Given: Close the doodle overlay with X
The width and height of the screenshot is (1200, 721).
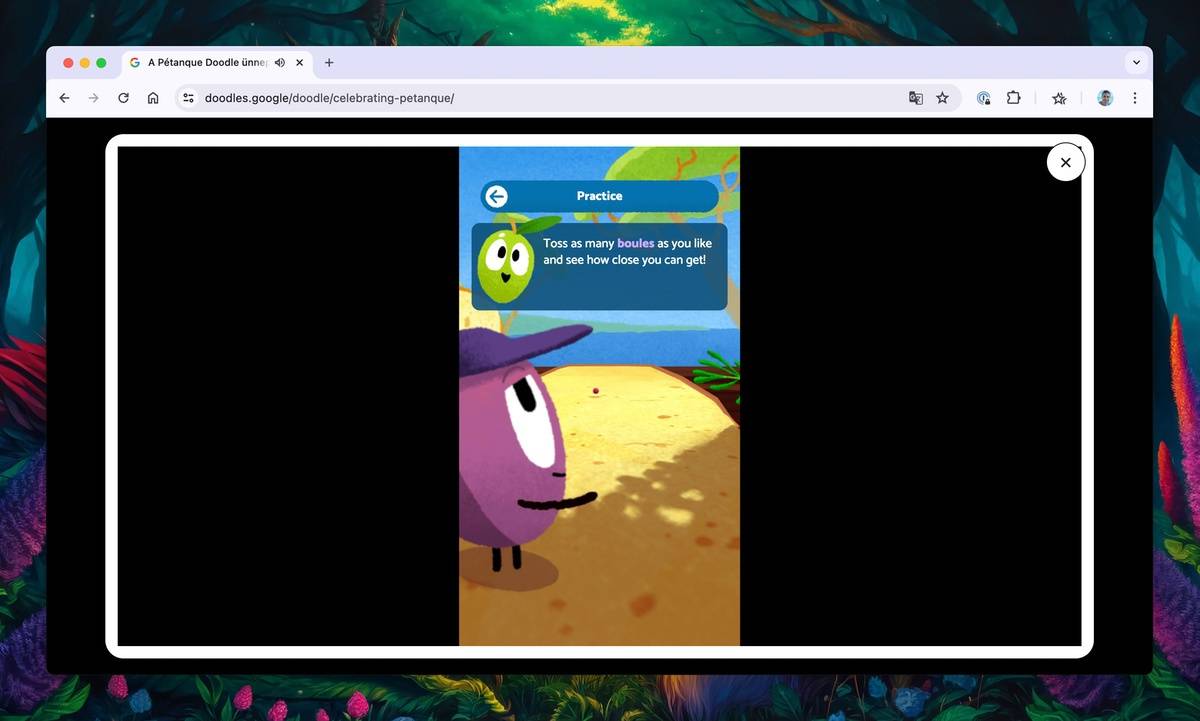Looking at the screenshot, I should click(1065, 162).
